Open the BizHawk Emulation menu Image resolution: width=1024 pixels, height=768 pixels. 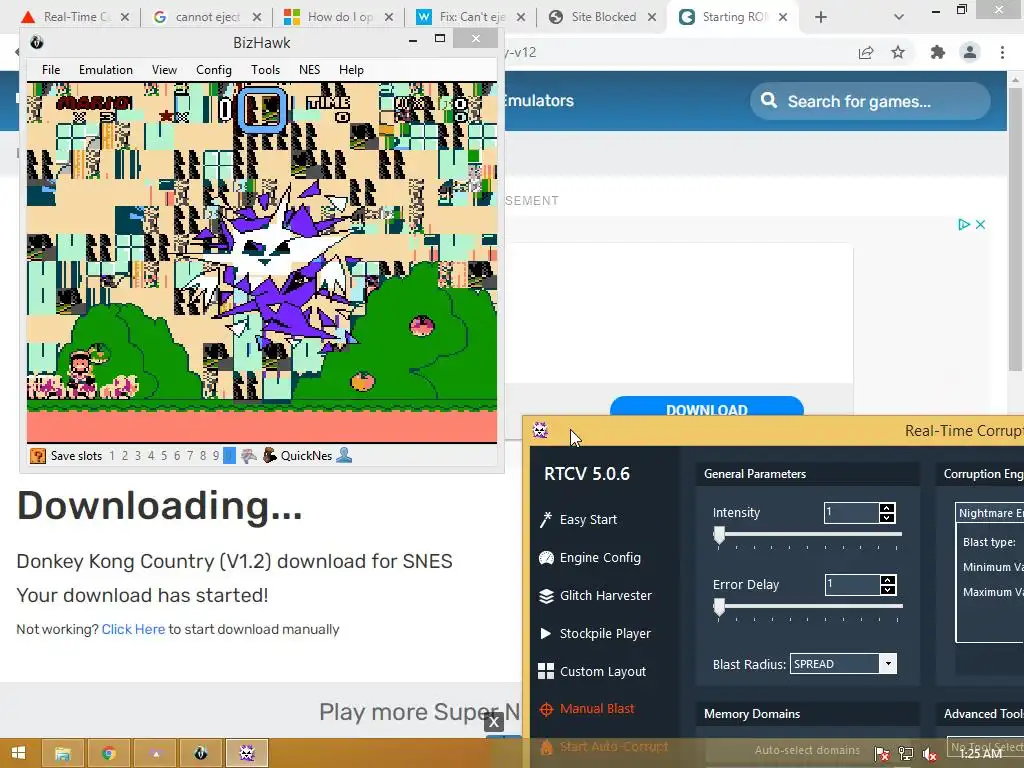point(106,70)
